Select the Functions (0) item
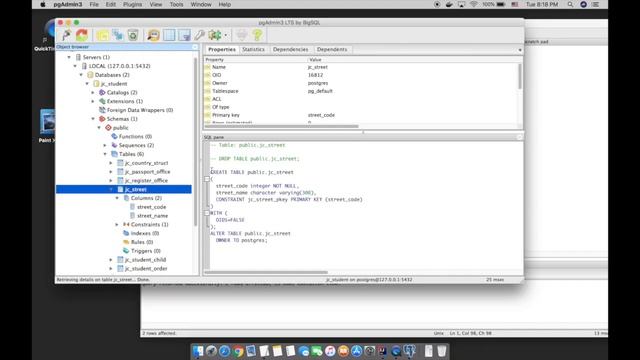 pos(135,137)
